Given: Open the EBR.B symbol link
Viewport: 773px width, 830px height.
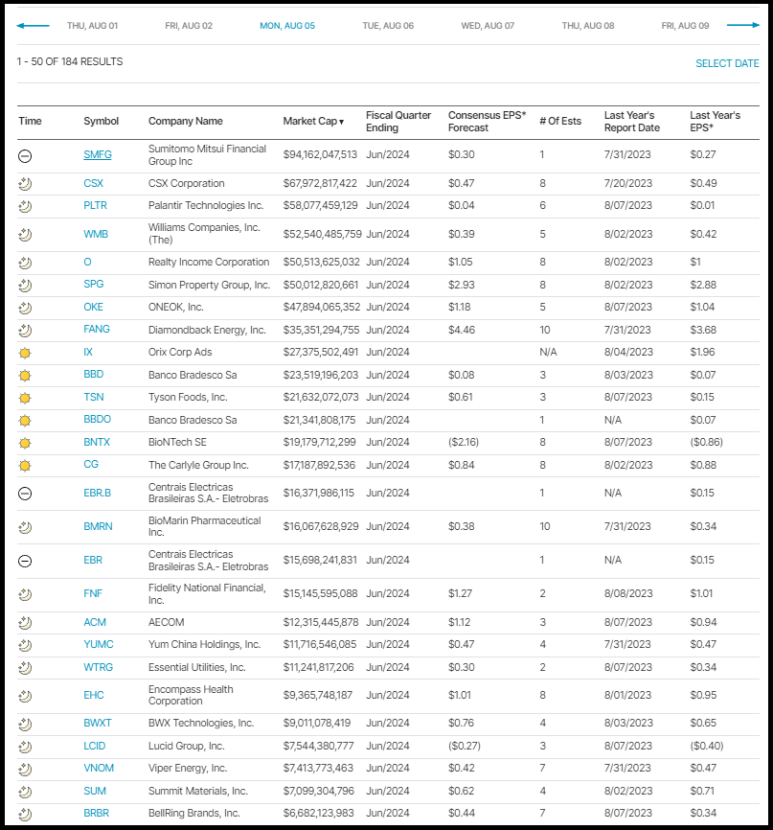Looking at the screenshot, I should click(97, 493).
